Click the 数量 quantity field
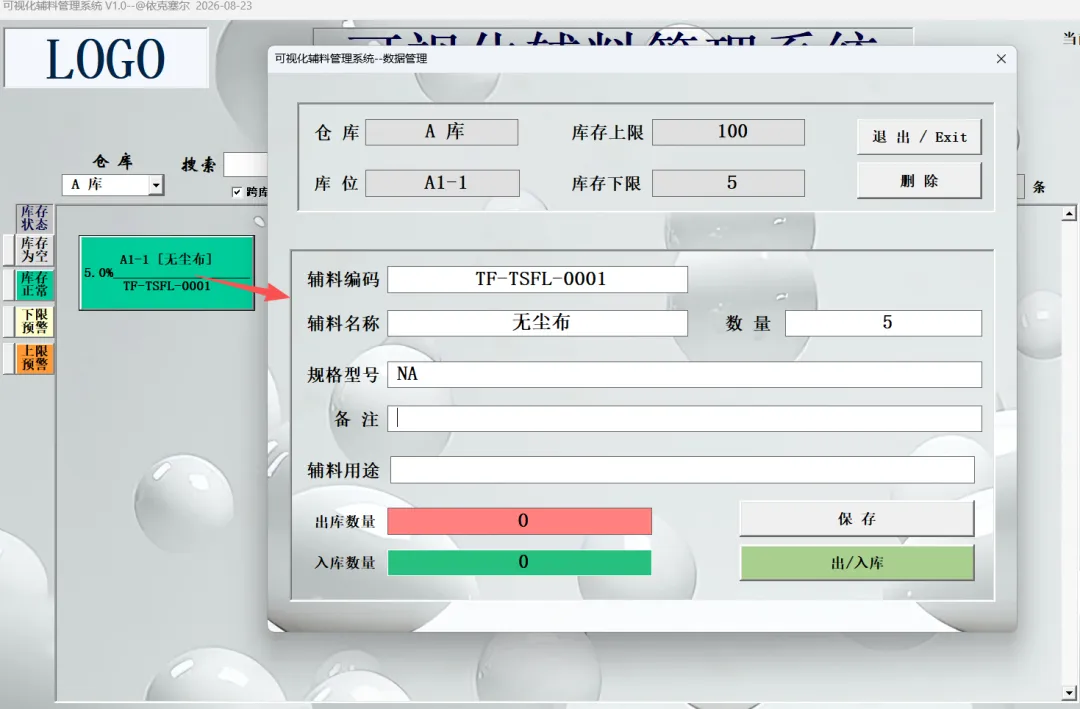 point(883,323)
